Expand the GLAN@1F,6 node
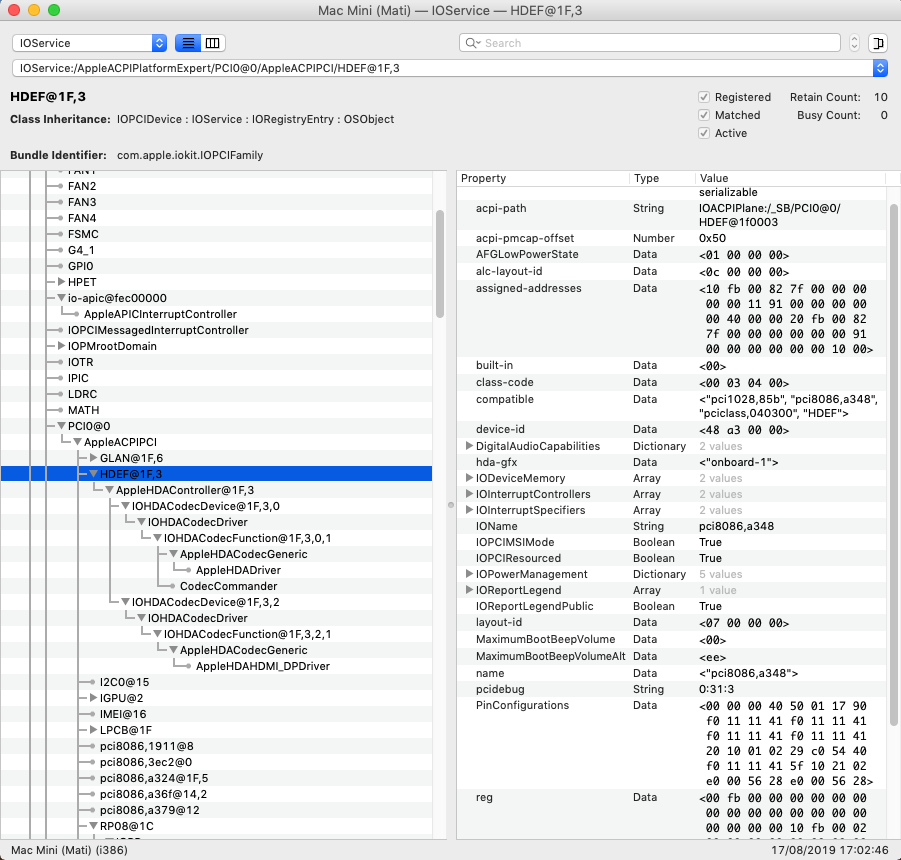Viewport: 901px width, 860px height. coord(93,457)
